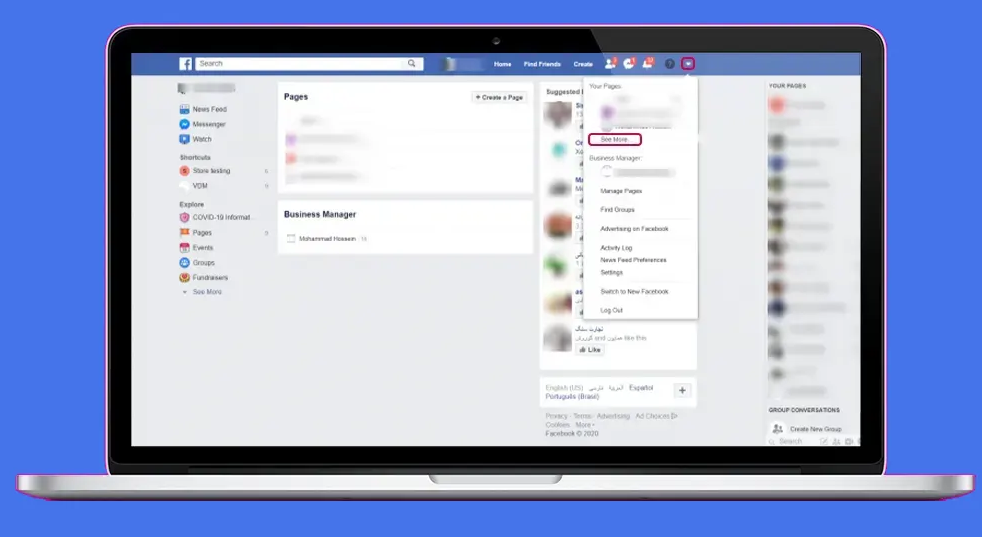Image resolution: width=982 pixels, height=537 pixels.
Task: Click the Facebook logo icon
Action: click(x=185, y=64)
